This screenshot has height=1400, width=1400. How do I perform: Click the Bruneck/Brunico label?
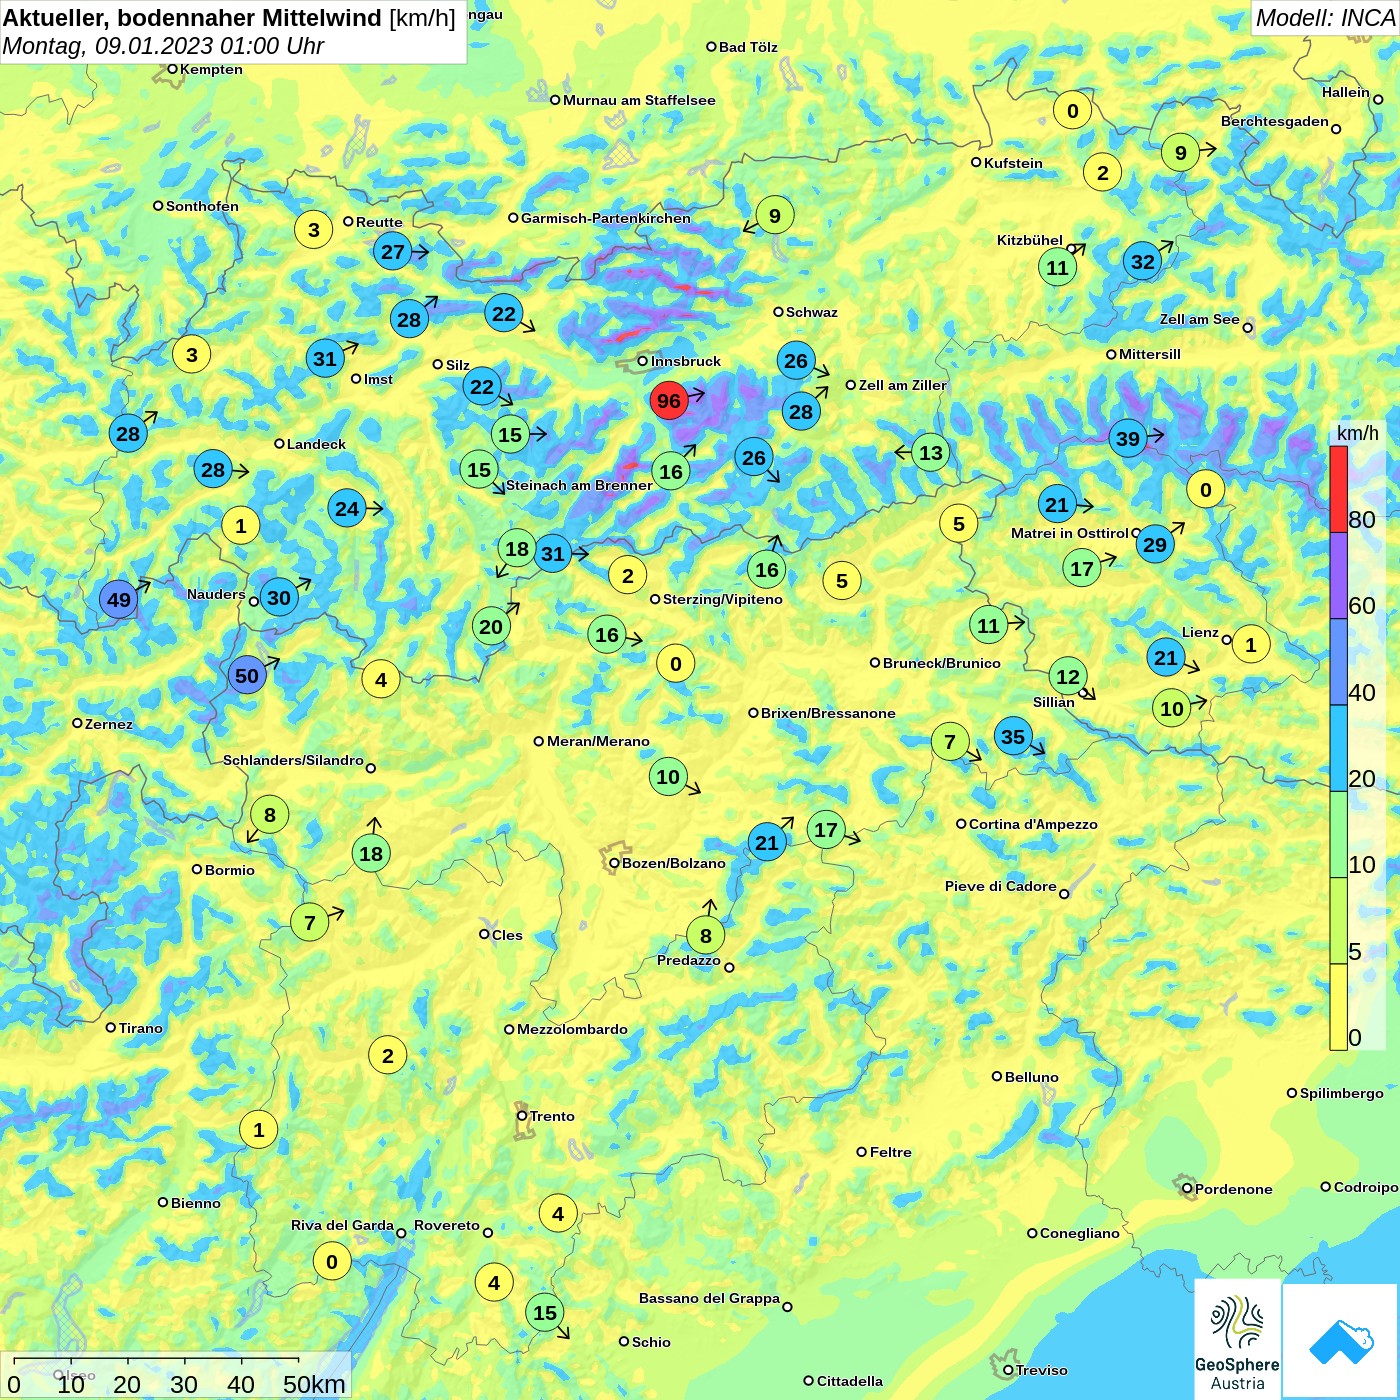click(942, 663)
